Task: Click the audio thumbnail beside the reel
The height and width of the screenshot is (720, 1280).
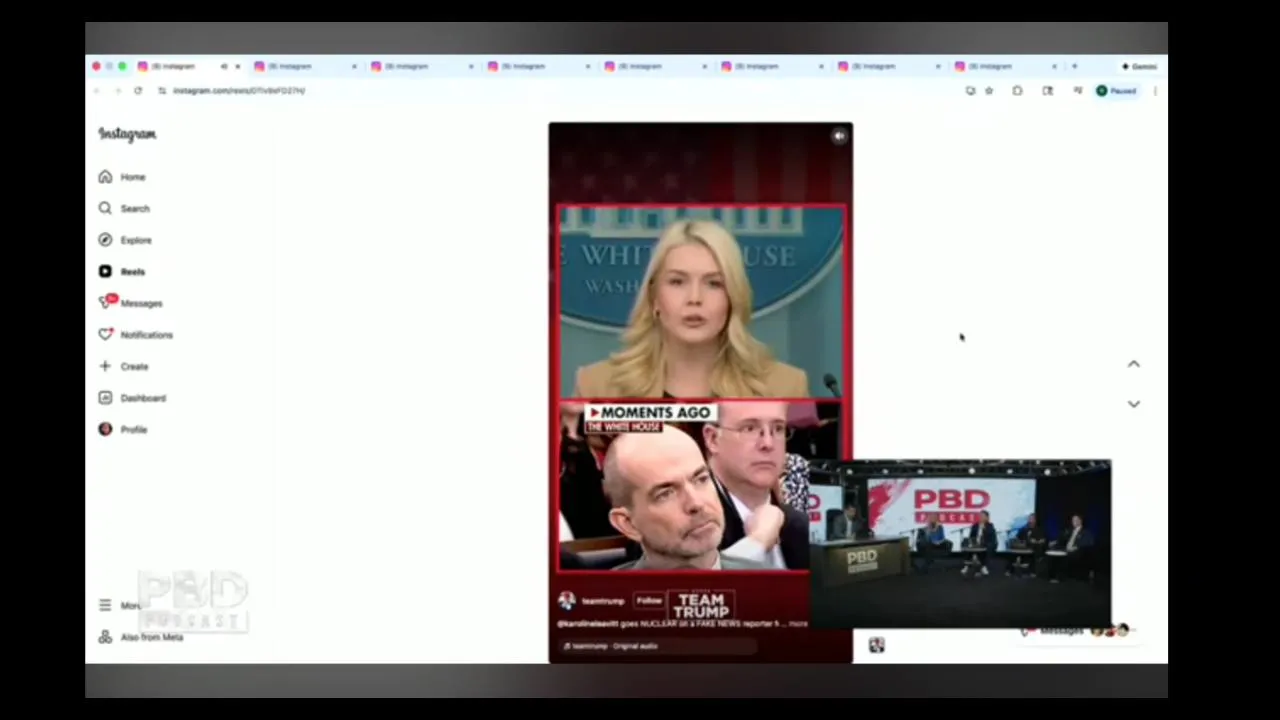Action: 876,645
